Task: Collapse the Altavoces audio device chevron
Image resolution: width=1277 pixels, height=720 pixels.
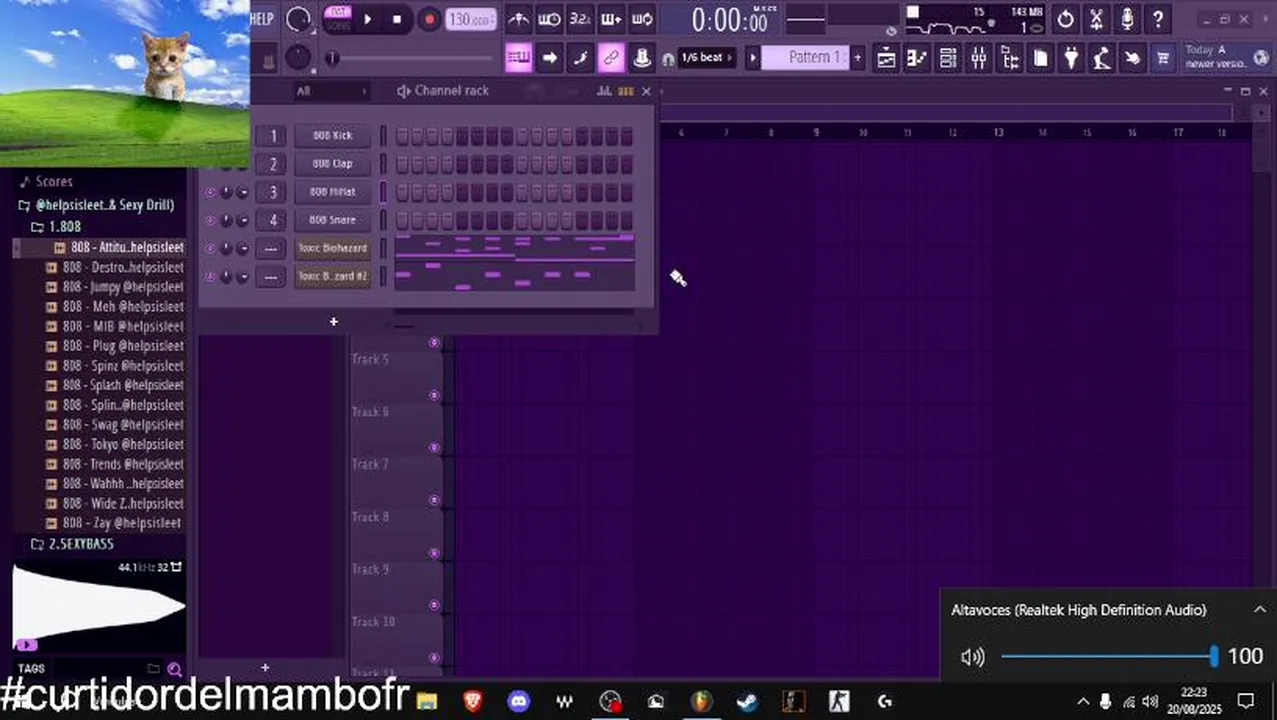Action: pyautogui.click(x=1259, y=609)
